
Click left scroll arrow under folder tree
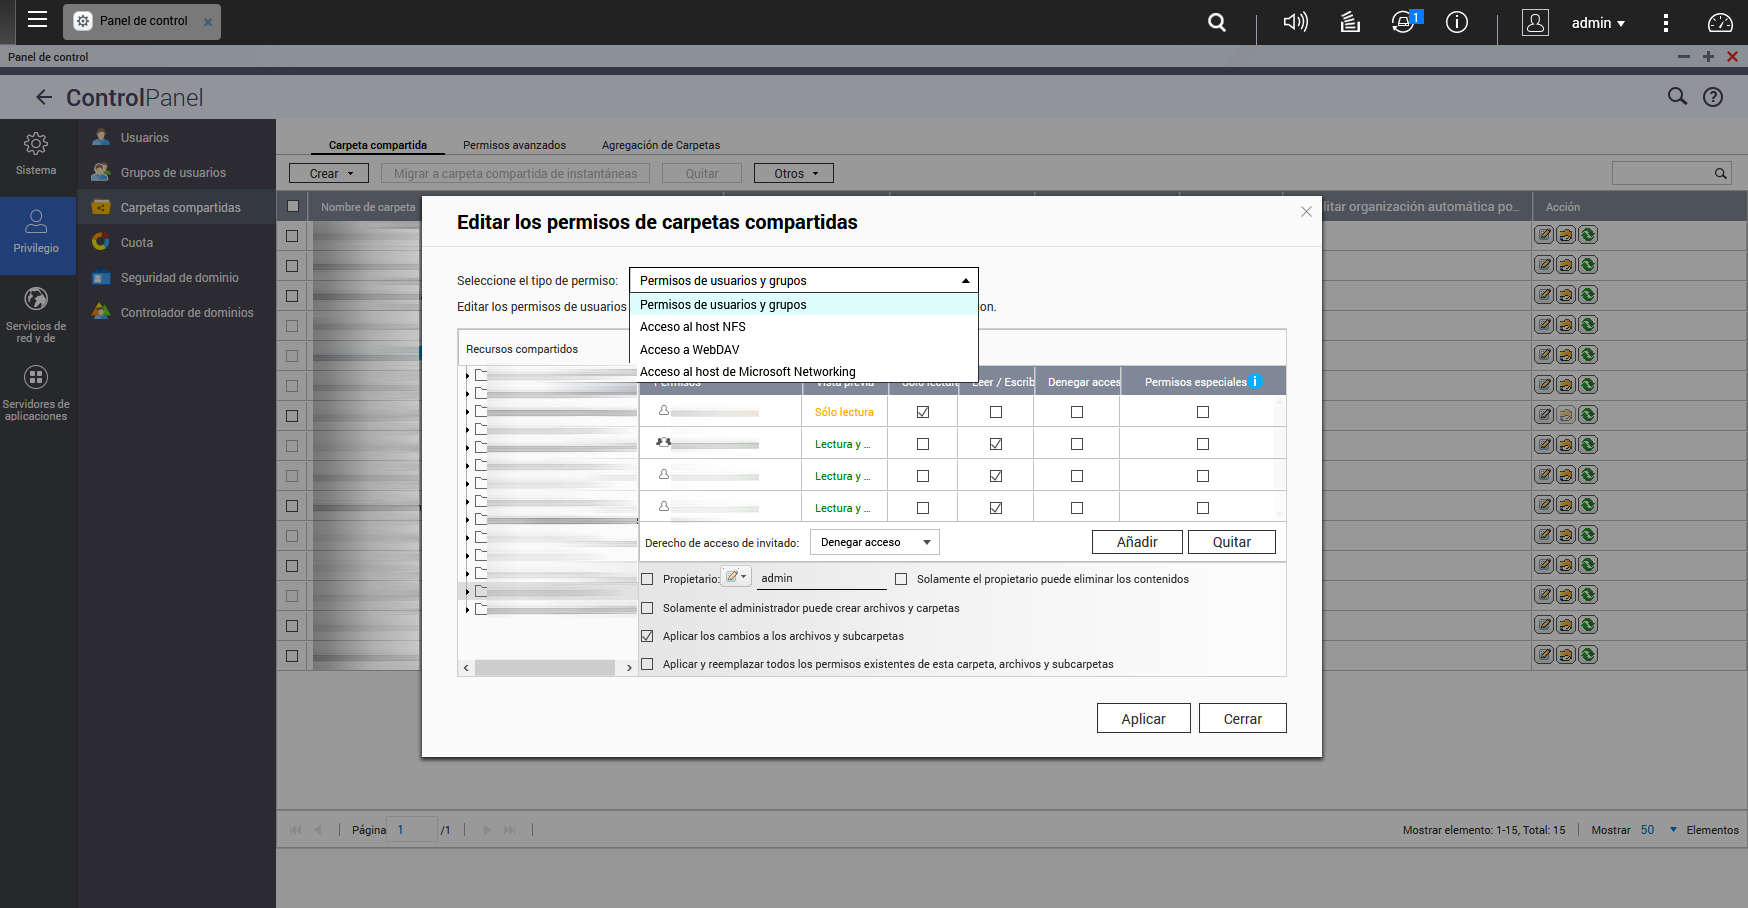coord(466,667)
